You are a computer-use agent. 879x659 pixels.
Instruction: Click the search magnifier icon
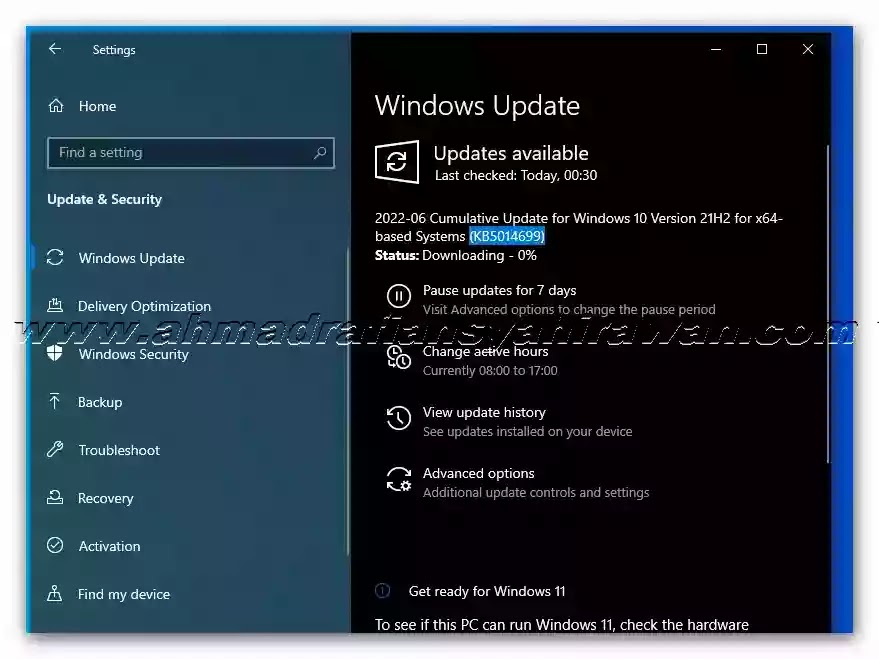(320, 153)
